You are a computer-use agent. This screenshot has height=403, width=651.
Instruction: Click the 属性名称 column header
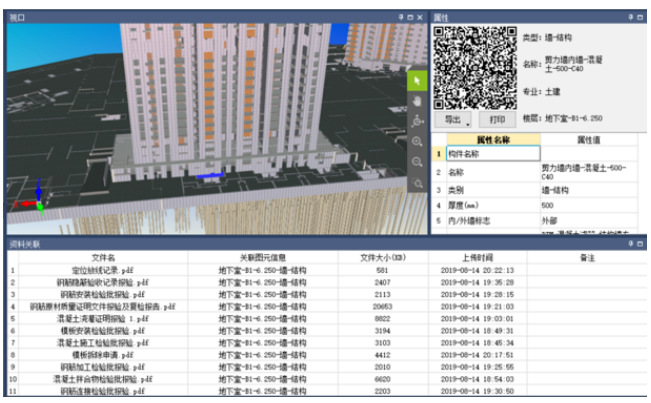click(493, 140)
